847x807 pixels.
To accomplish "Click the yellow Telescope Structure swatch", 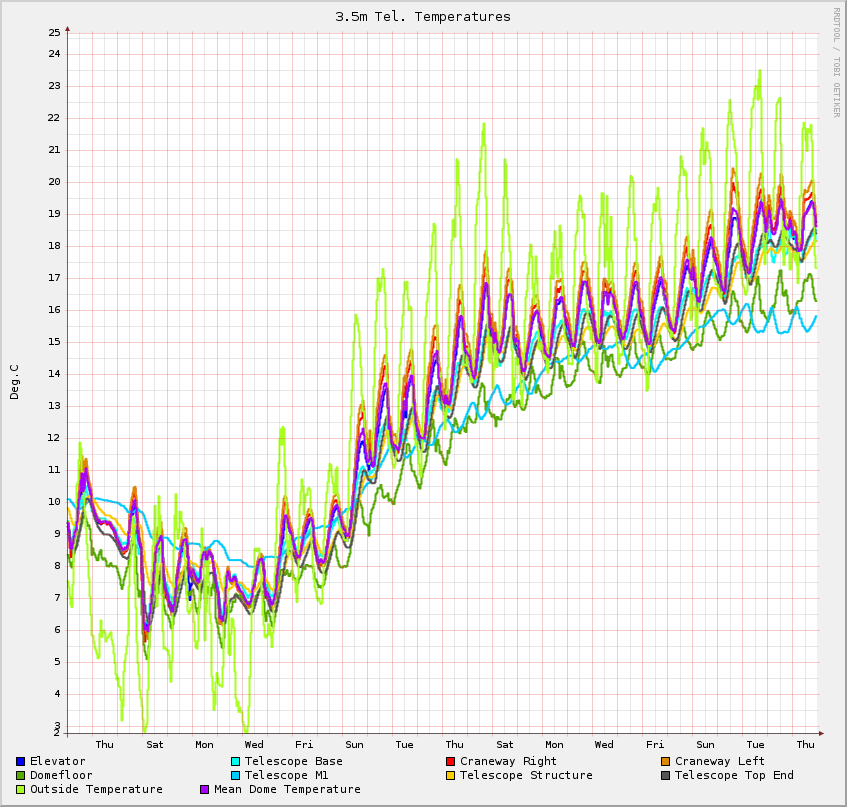I will point(451,775).
